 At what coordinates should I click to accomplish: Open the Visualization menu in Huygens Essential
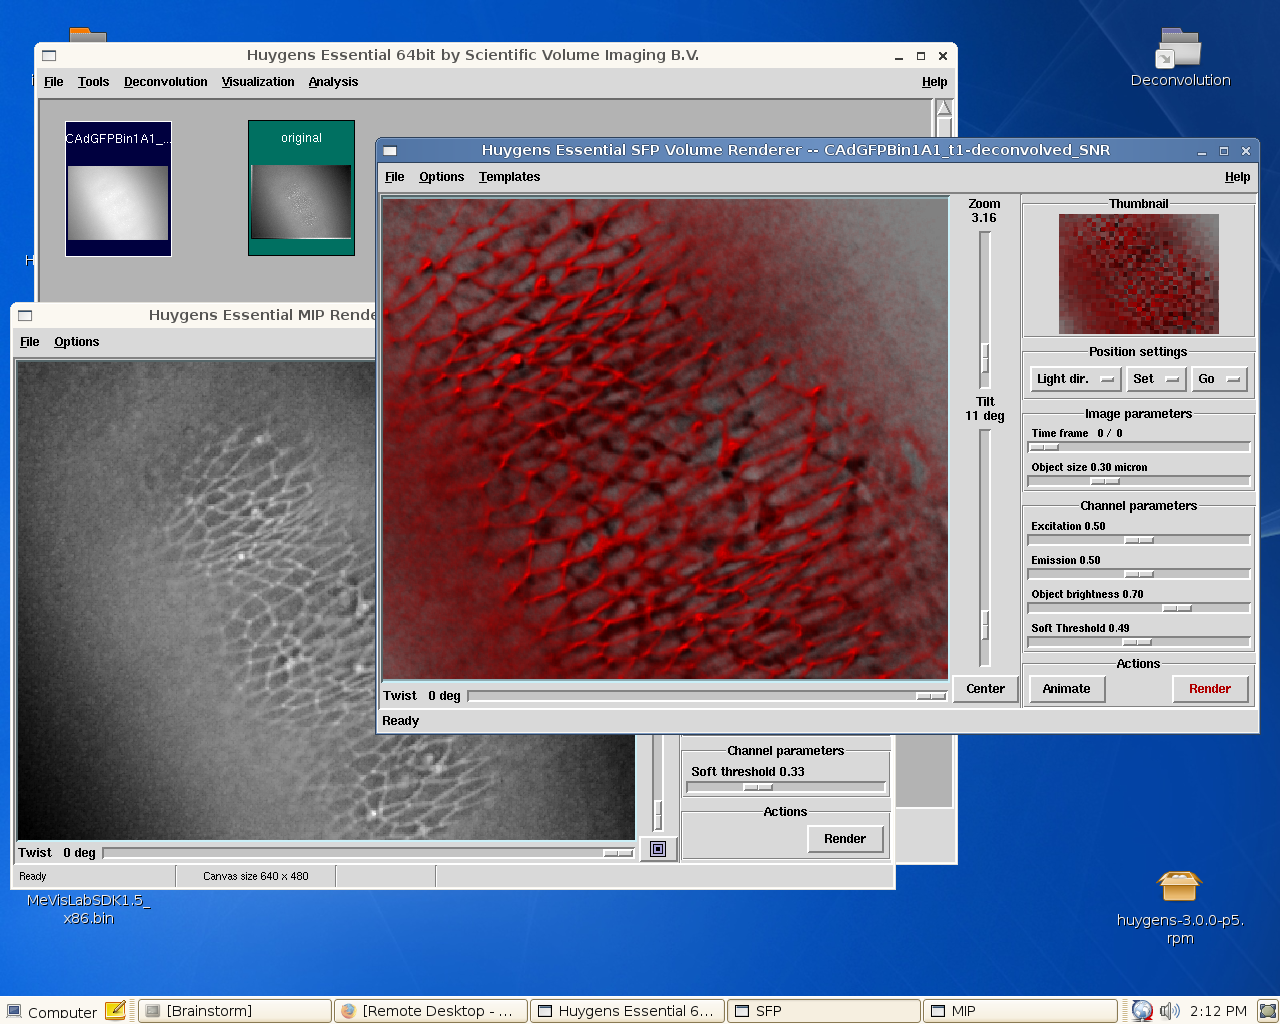[x=258, y=82]
